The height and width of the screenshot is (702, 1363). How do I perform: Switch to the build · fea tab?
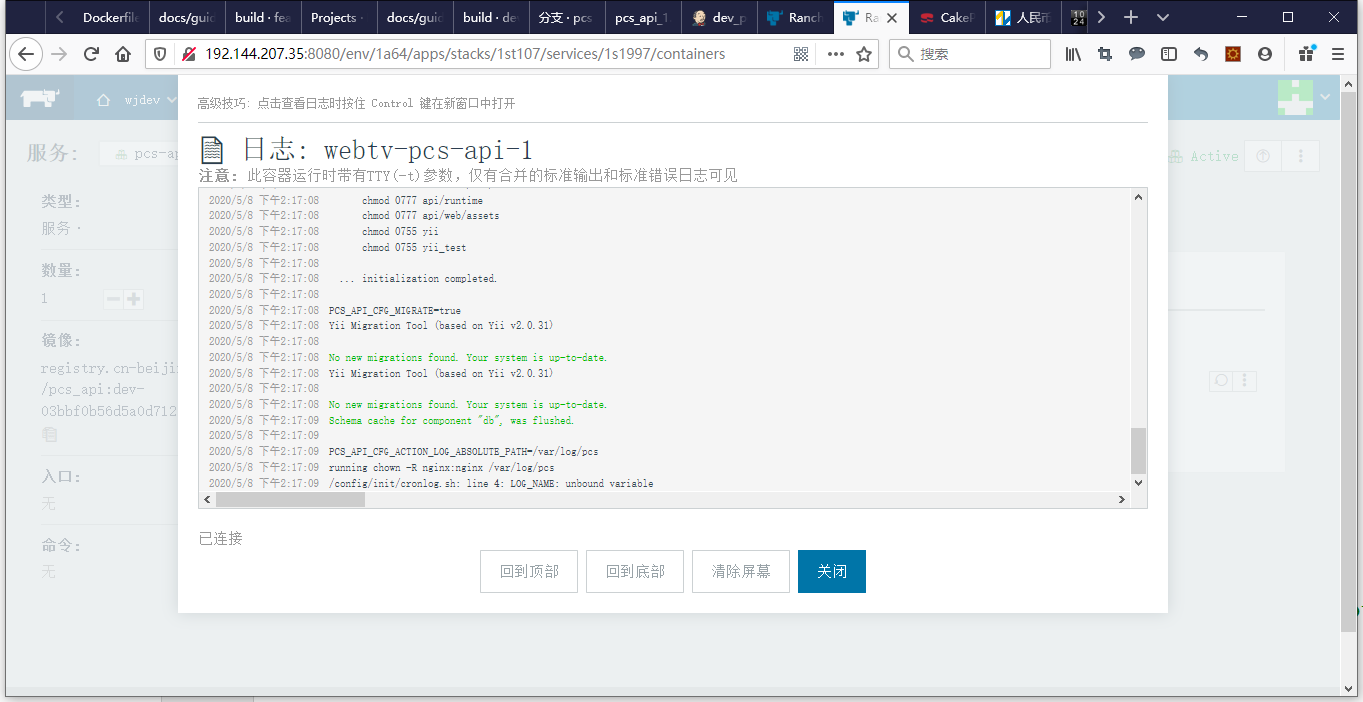(263, 18)
